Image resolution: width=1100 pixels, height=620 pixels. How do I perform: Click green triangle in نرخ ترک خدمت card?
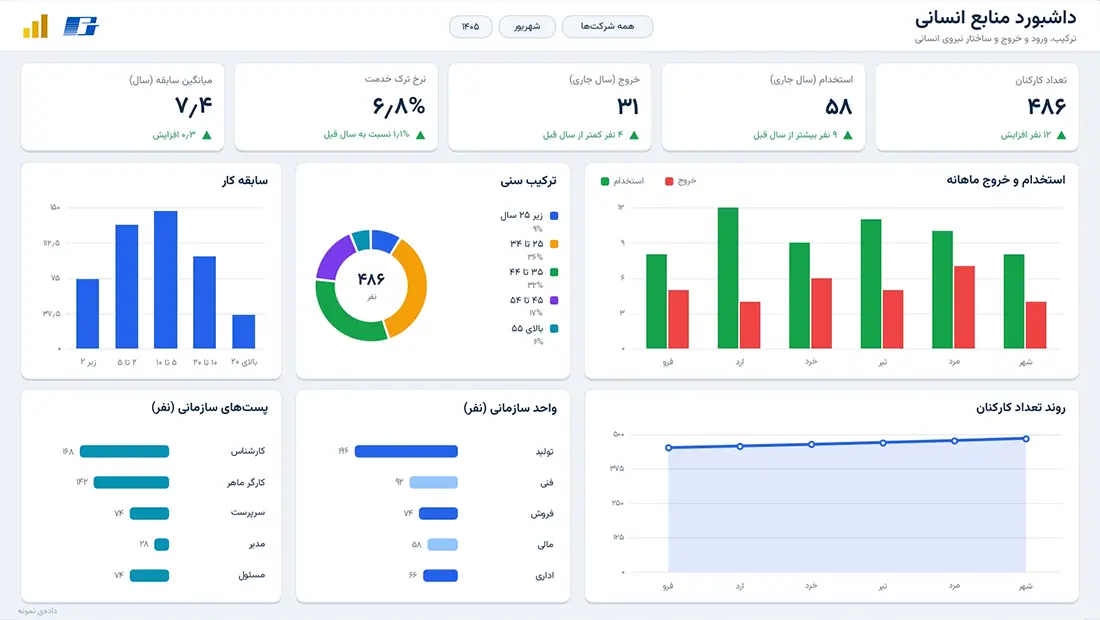tap(420, 135)
